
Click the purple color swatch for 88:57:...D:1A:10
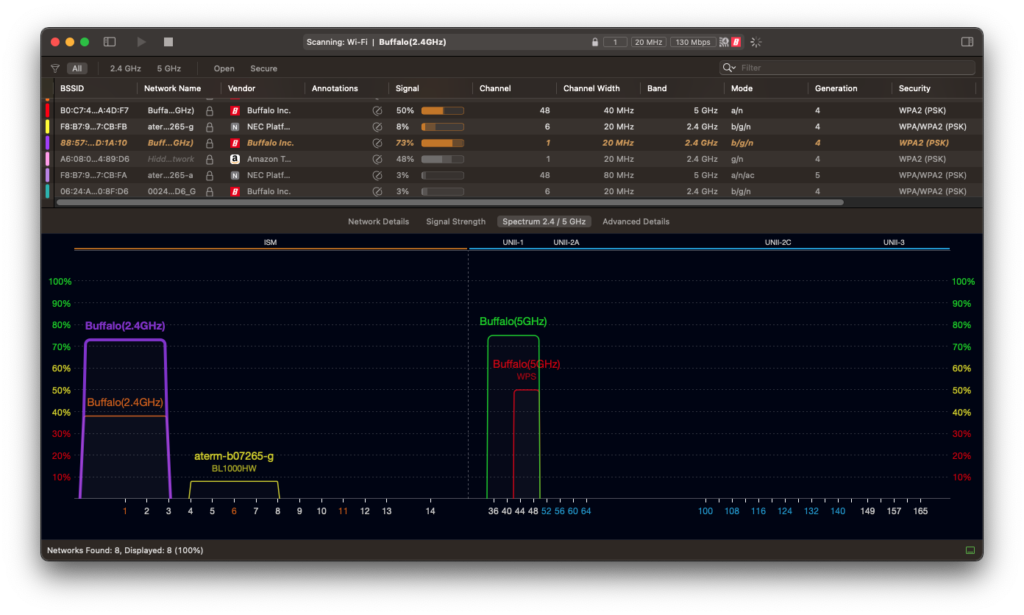(47, 143)
